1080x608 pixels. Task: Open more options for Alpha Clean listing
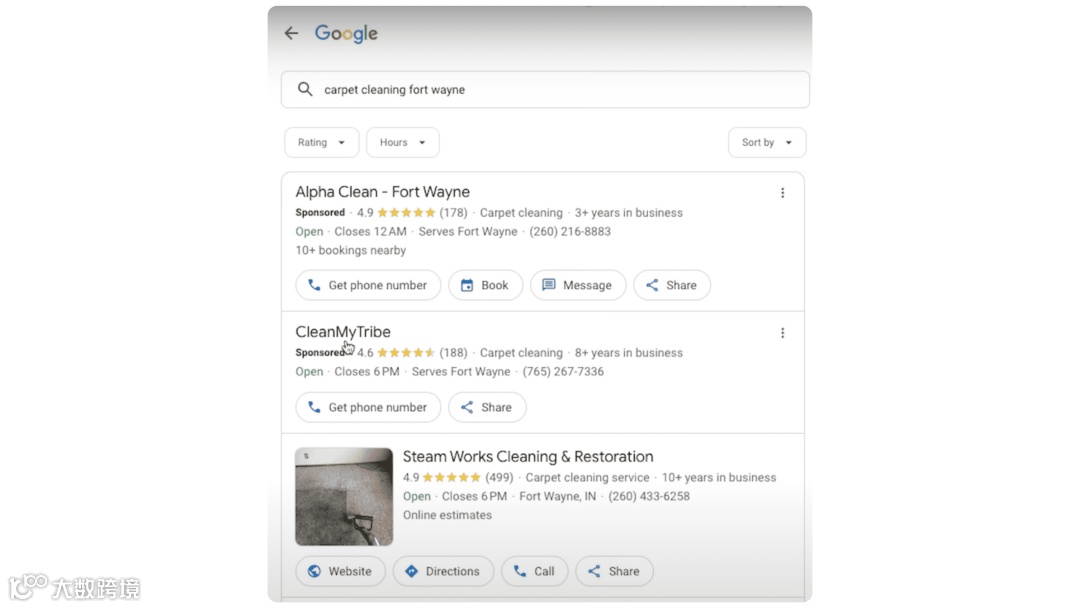tap(782, 193)
